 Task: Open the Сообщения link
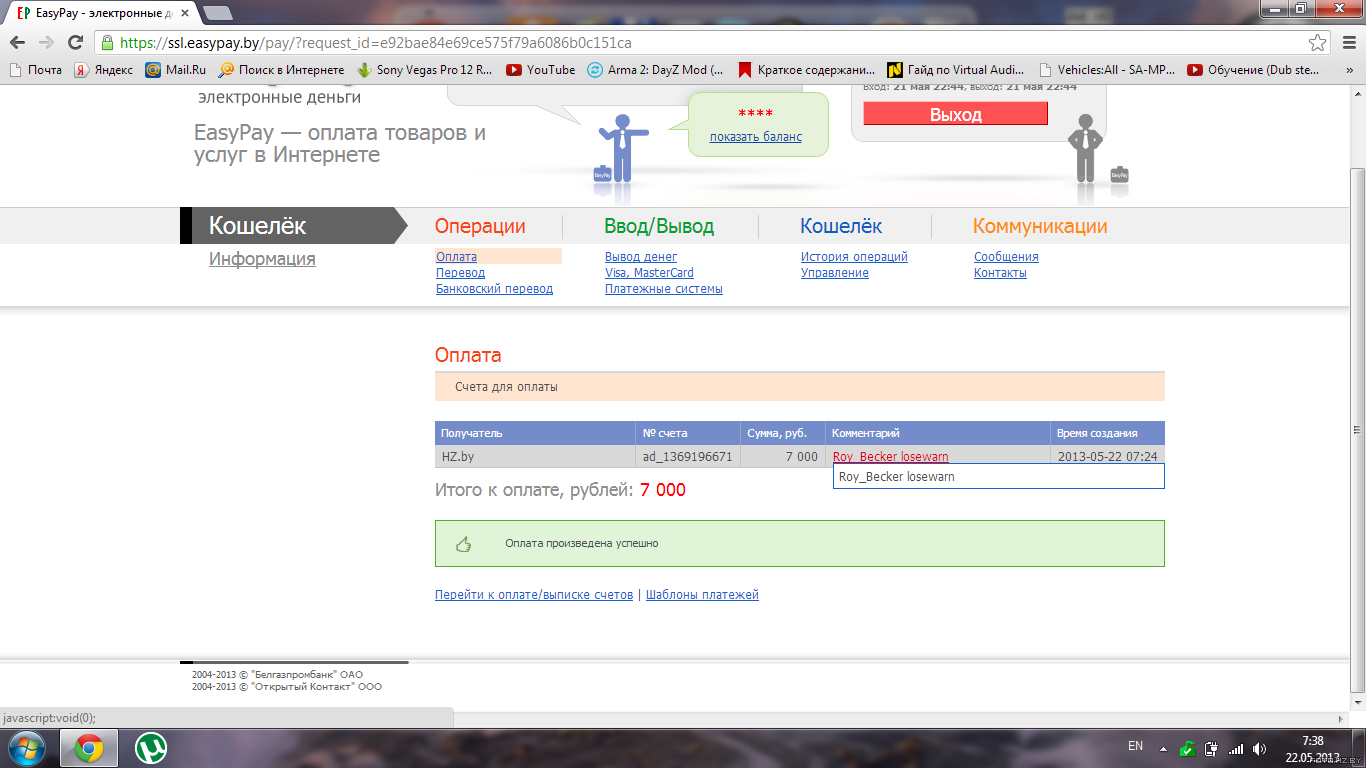pos(1006,257)
